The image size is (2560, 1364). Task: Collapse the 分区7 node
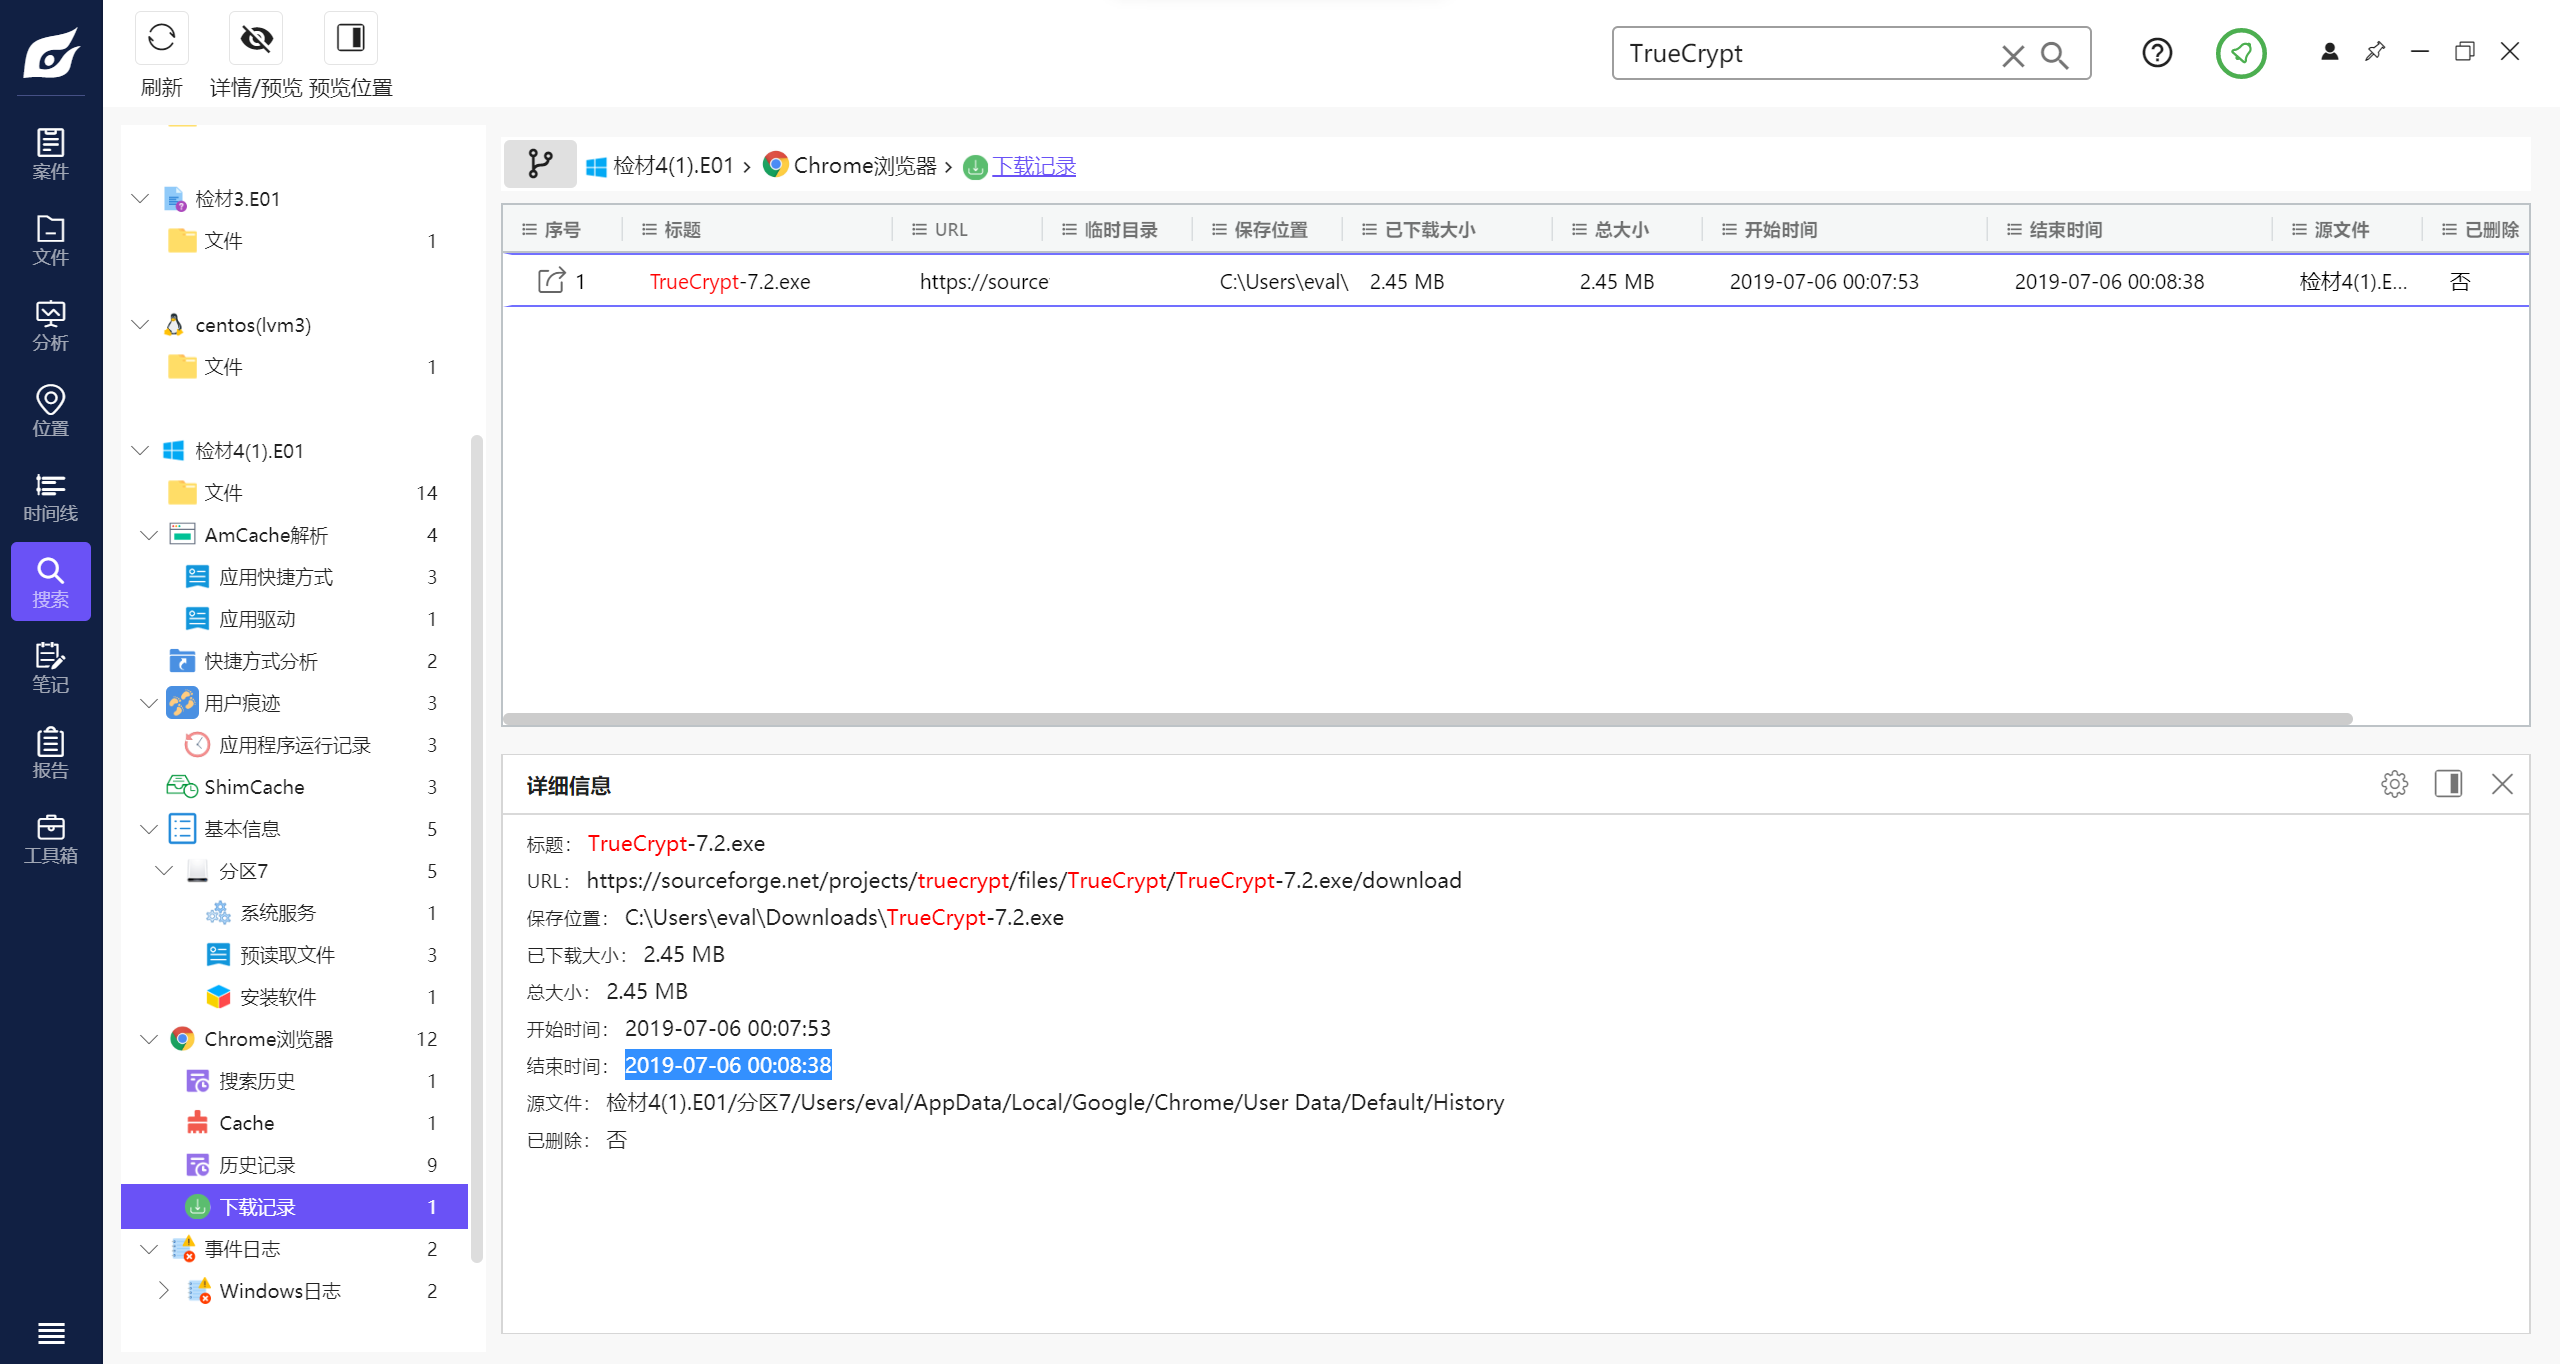164,870
